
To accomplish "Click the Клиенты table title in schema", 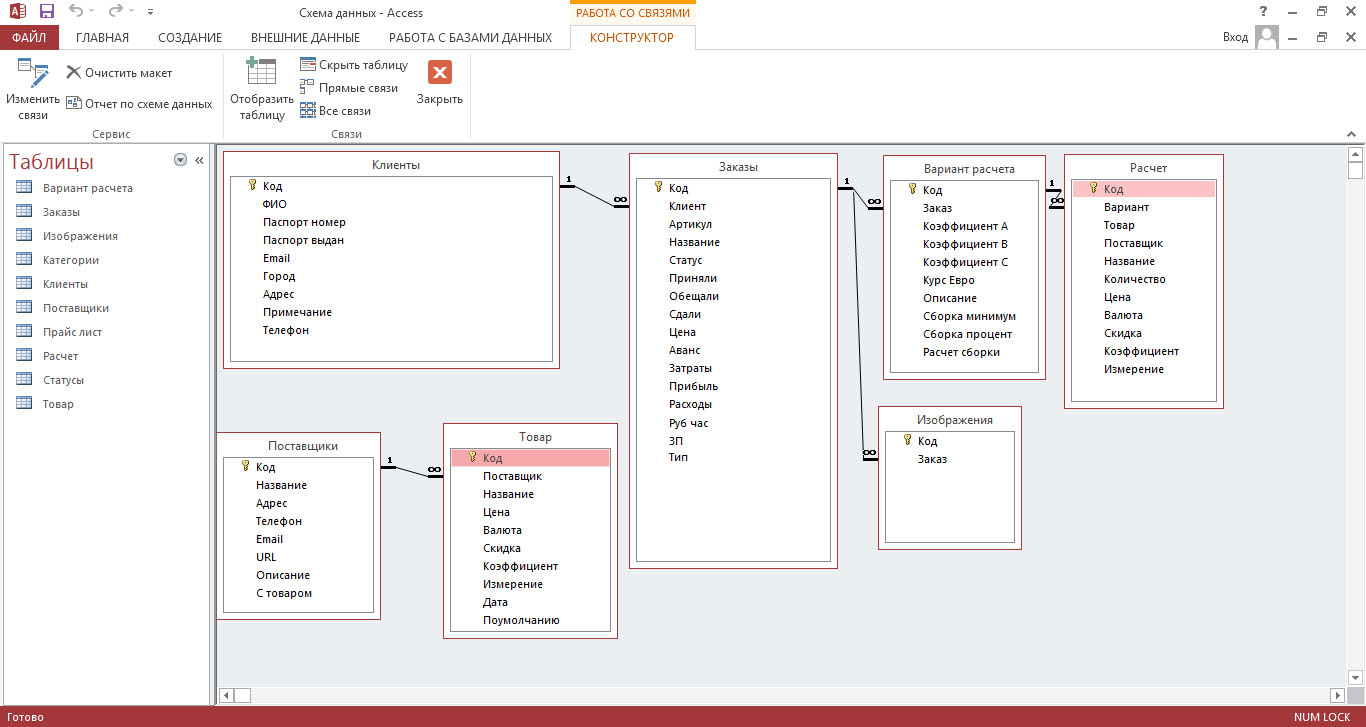I will (395, 165).
